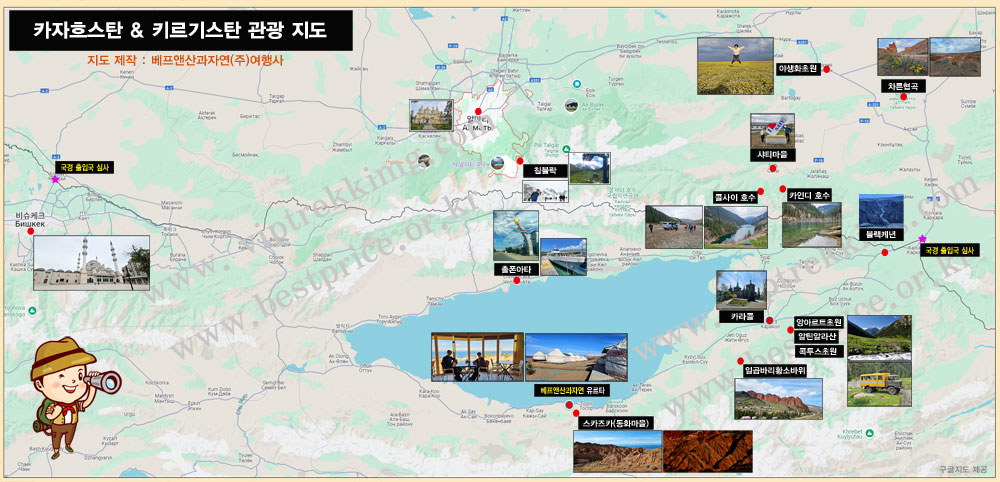Click the 촐폰아타 label
This screenshot has width=1000, height=482.
click(517, 270)
